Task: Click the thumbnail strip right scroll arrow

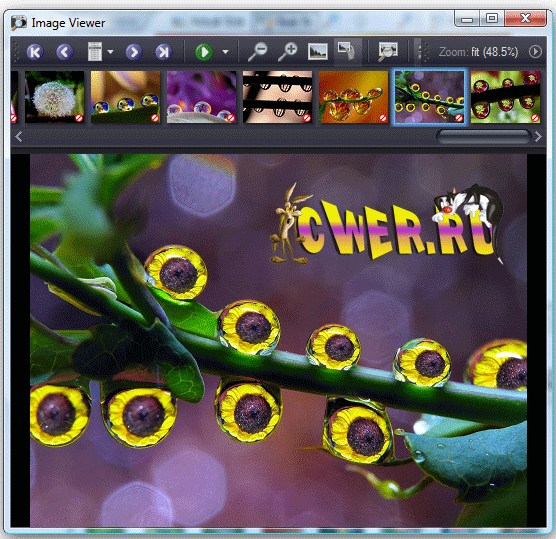Action: (538, 136)
